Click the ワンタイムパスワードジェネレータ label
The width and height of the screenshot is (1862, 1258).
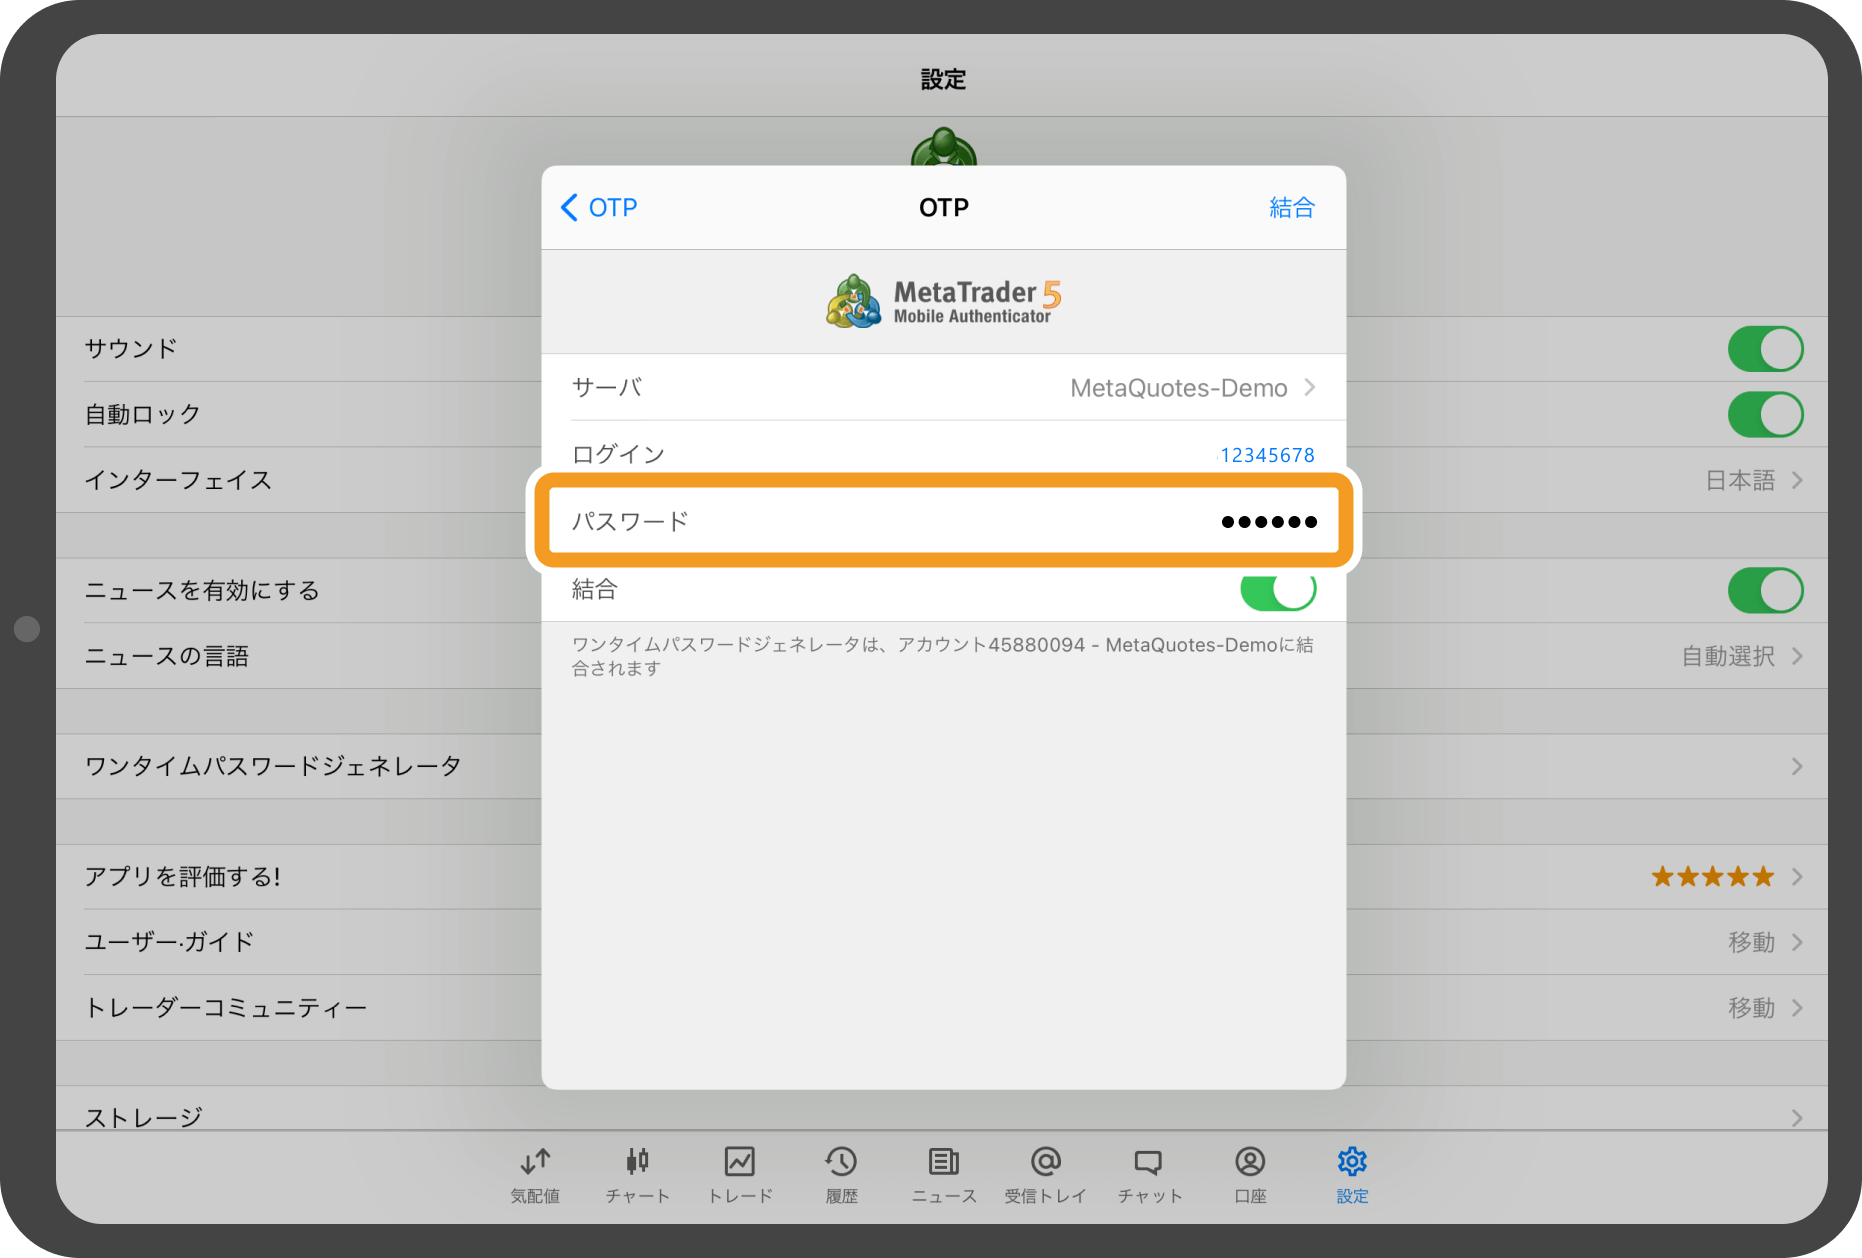click(273, 766)
